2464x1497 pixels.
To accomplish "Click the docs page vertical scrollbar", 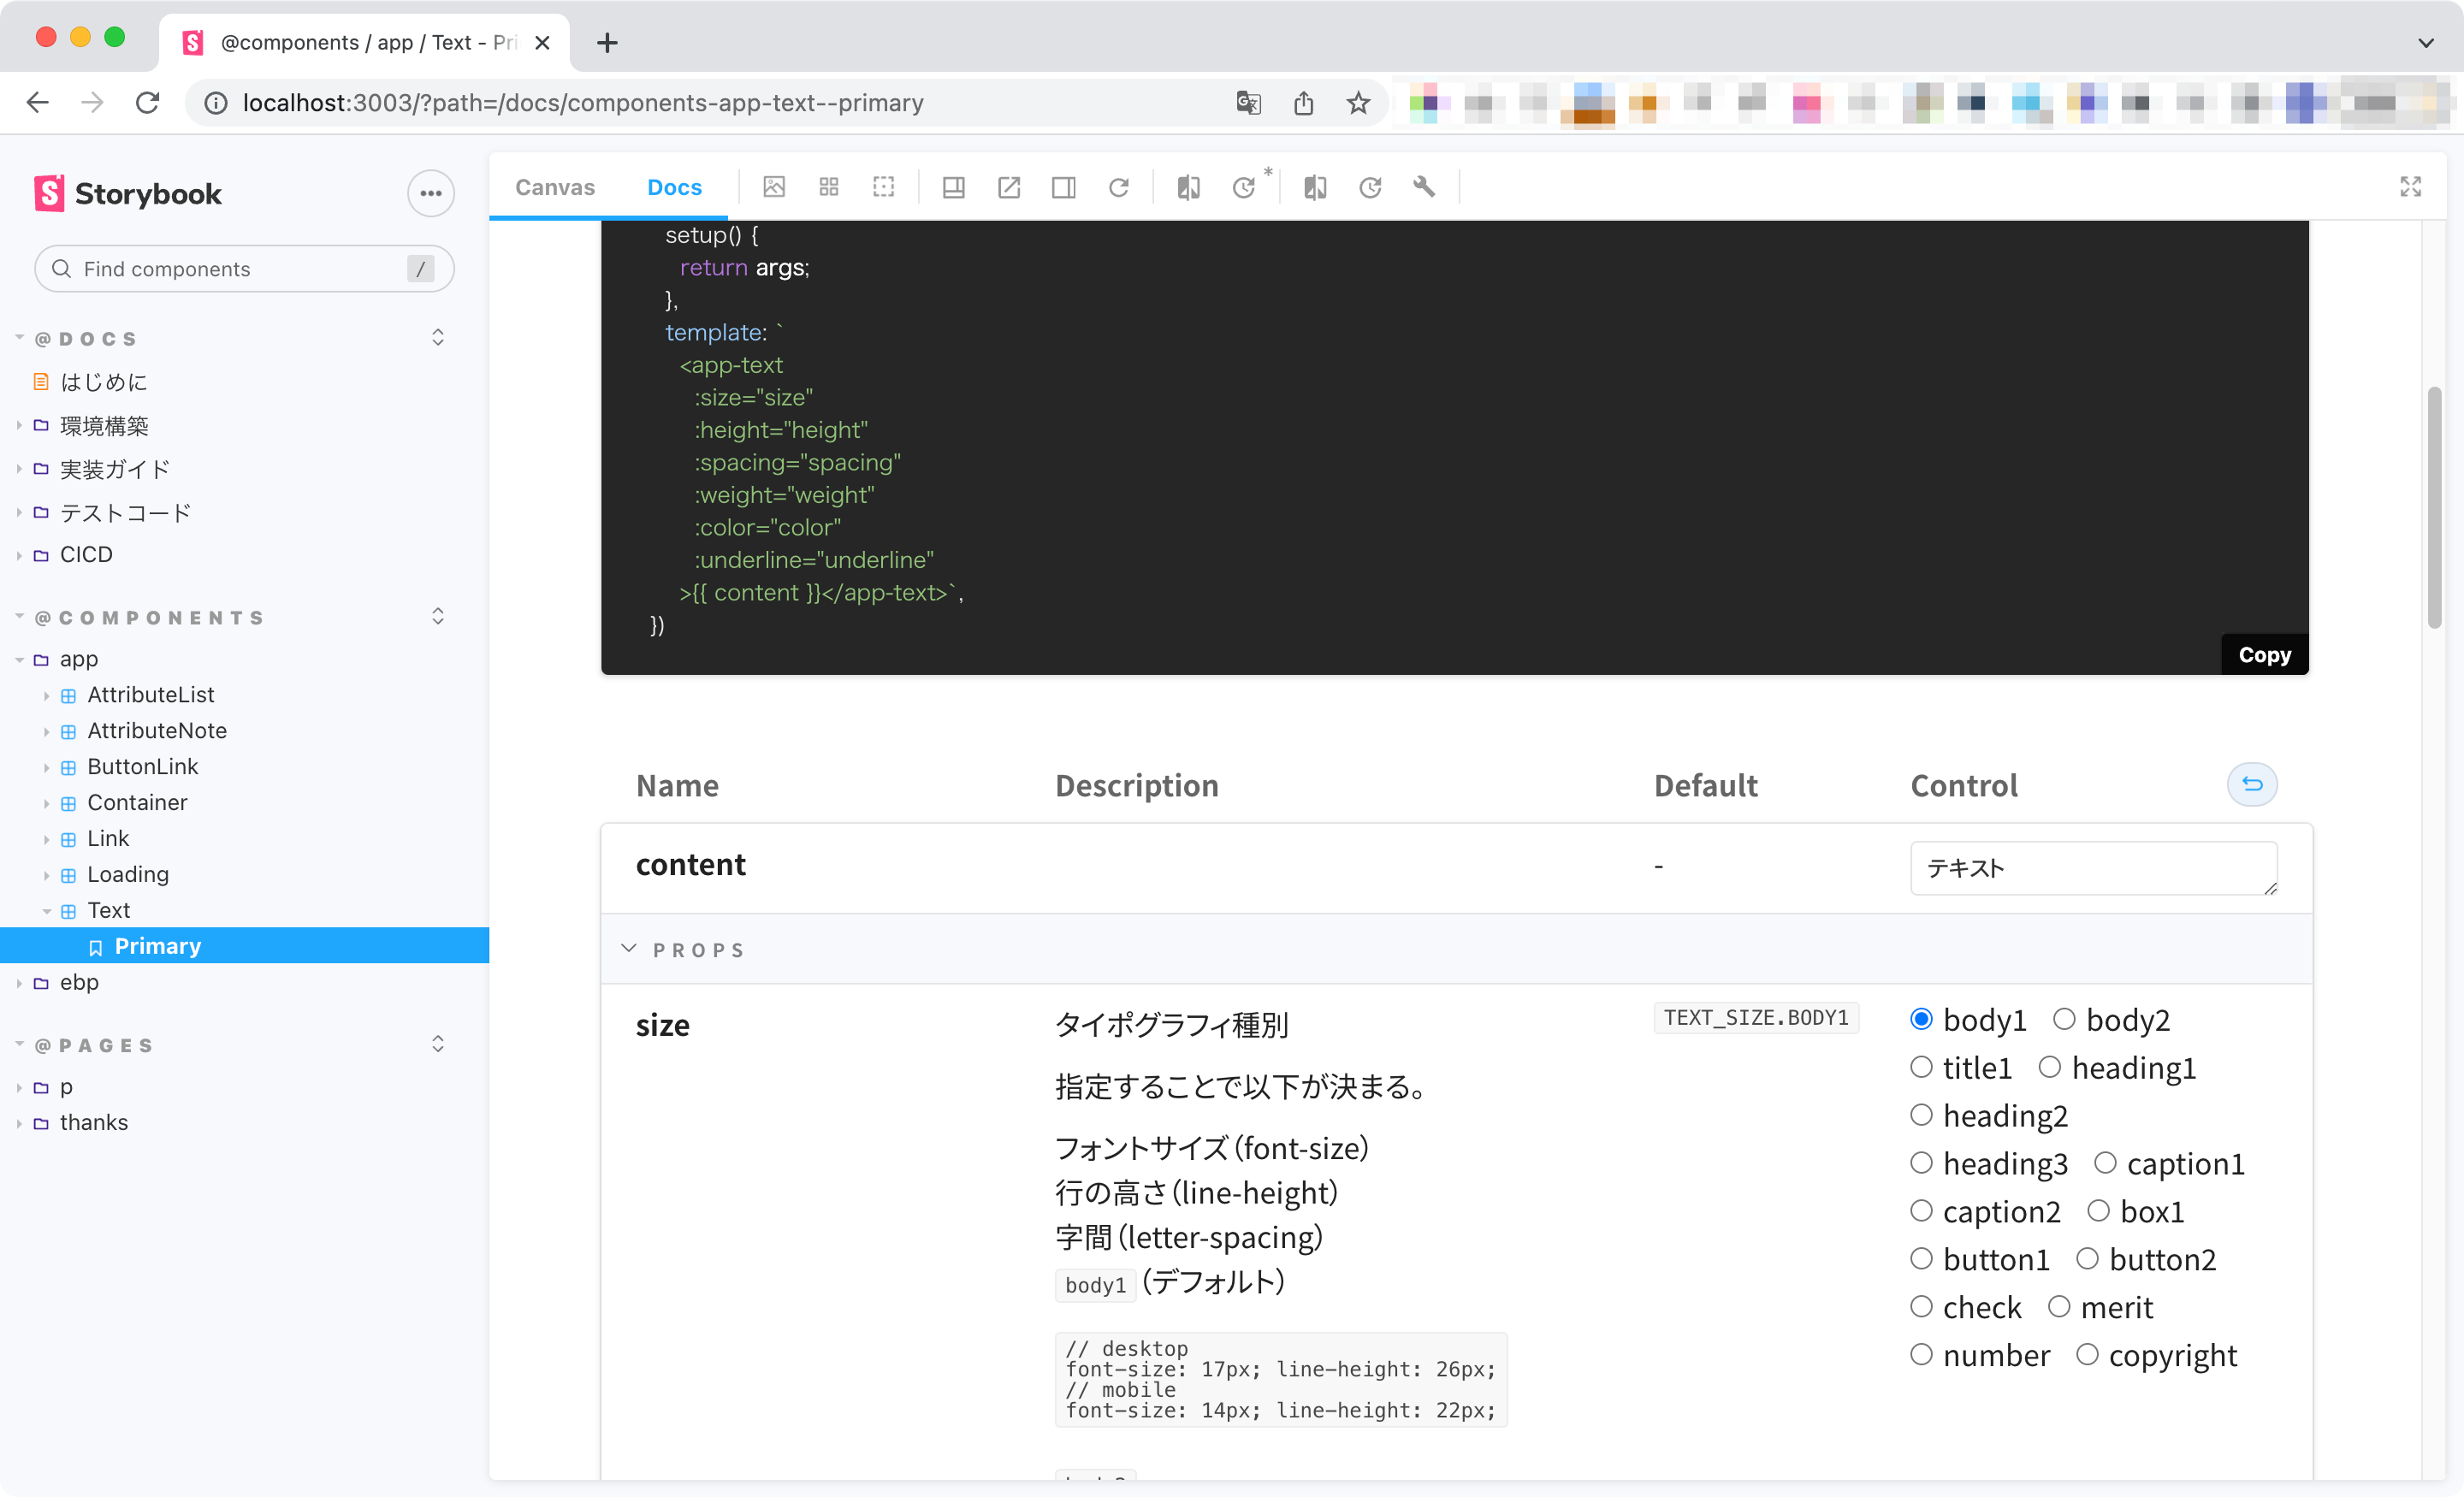I will (2434, 507).
